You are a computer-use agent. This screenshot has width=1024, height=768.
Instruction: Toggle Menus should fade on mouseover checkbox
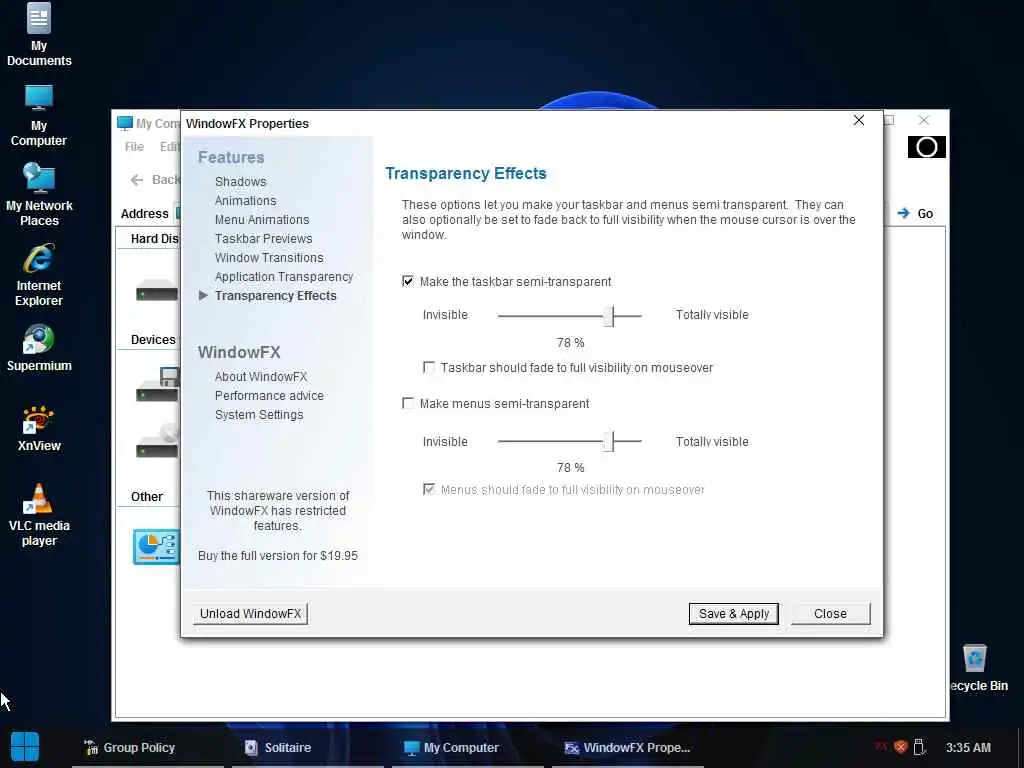(429, 489)
